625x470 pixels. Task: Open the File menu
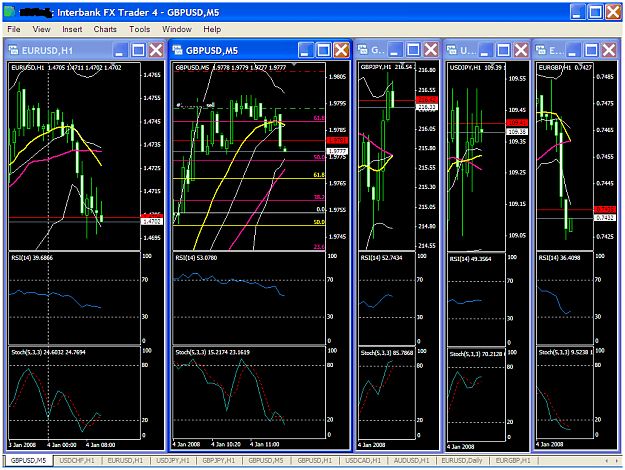(x=14, y=29)
